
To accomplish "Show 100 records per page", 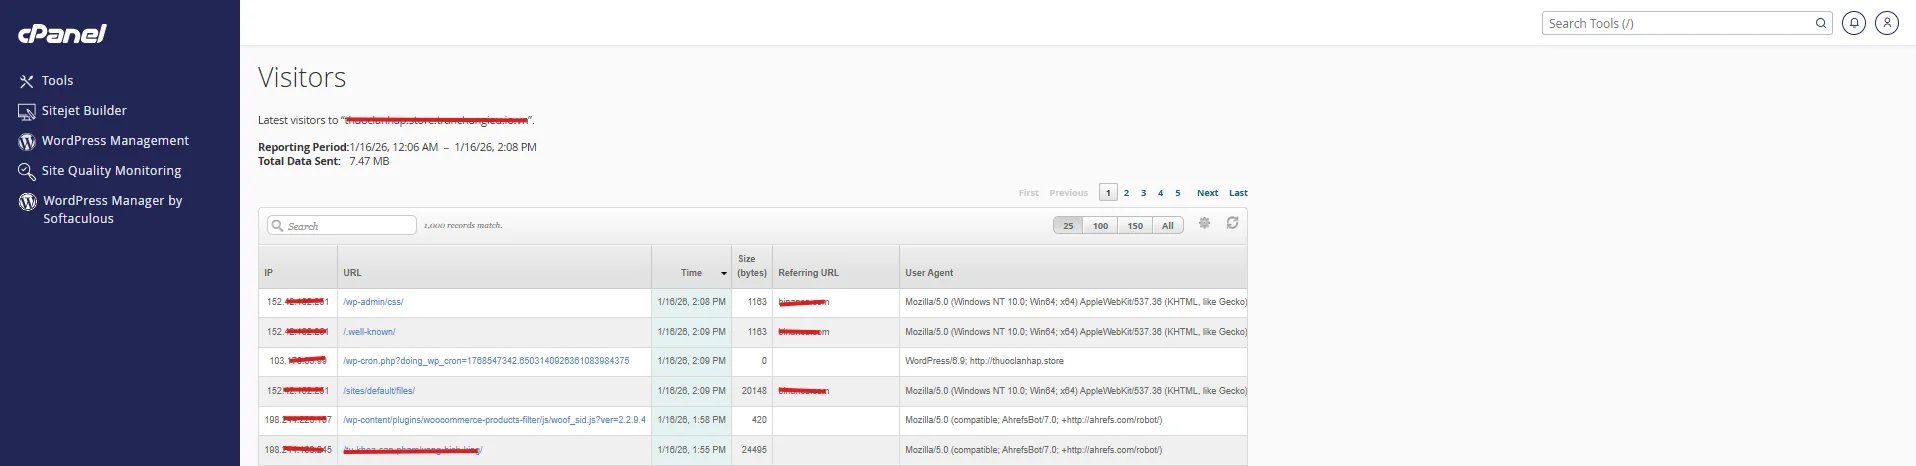I will 1100,226.
